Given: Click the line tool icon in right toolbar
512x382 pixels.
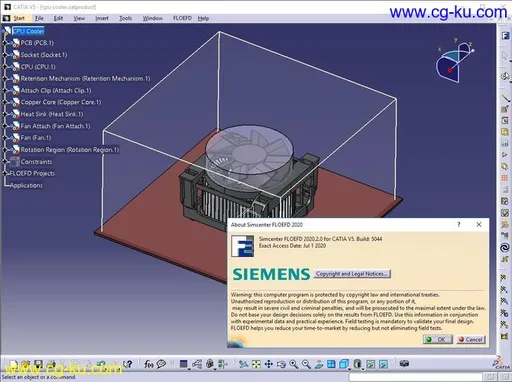Looking at the screenshot, I should [505, 98].
